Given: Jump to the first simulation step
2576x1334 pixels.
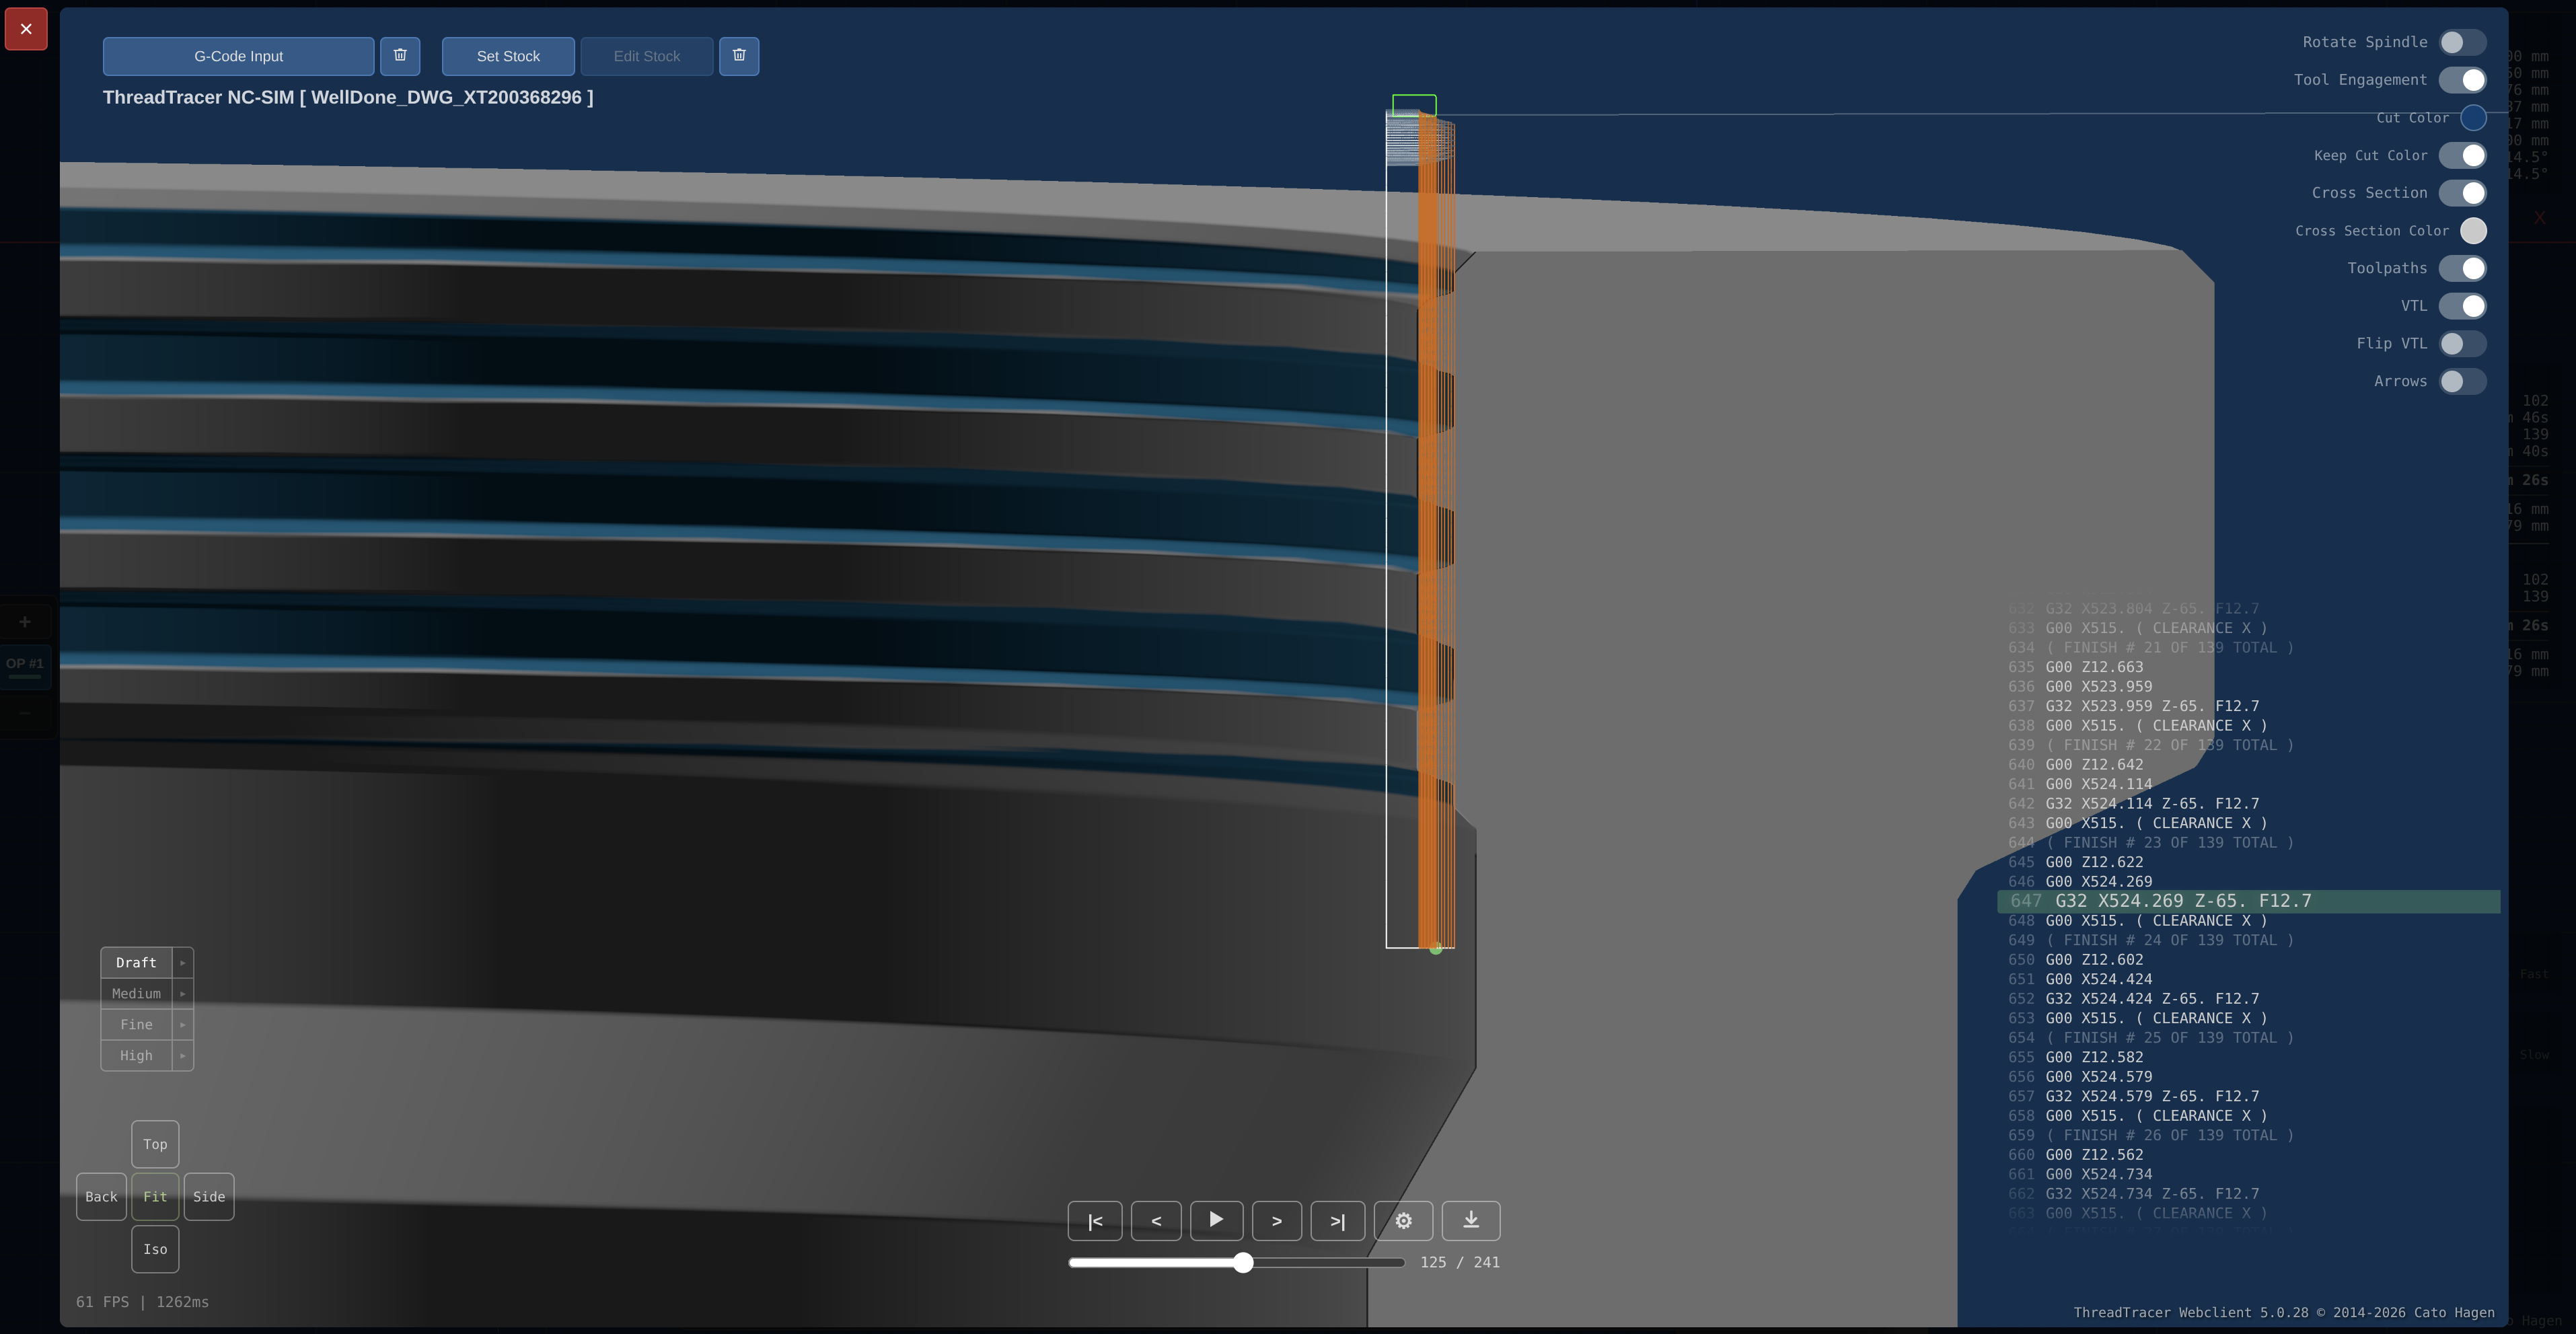Looking at the screenshot, I should click(1095, 1221).
